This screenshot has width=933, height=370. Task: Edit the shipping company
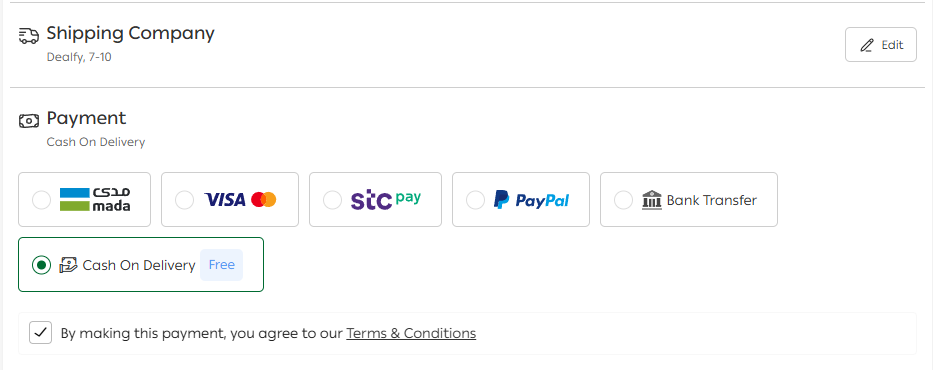tap(881, 45)
